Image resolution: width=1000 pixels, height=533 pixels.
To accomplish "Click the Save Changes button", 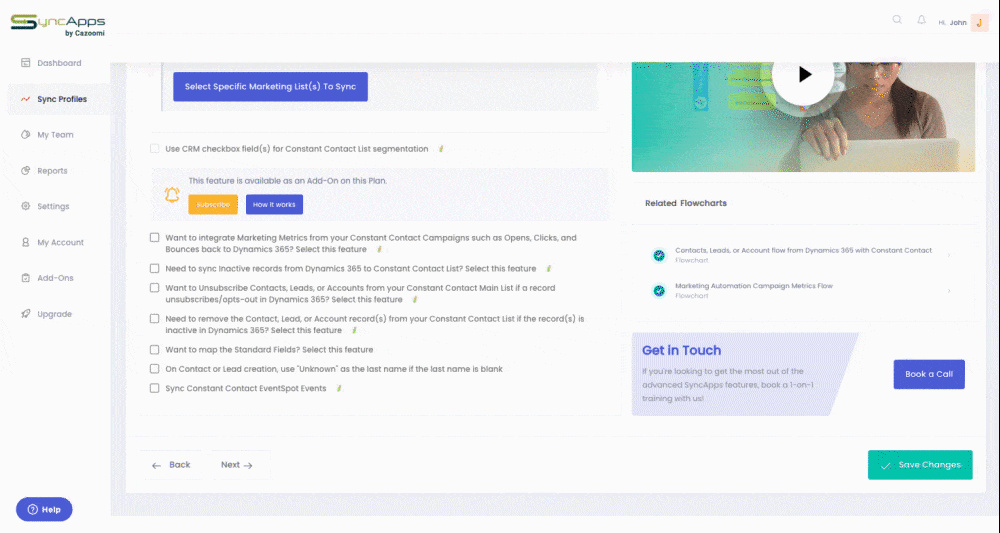I will tap(920, 465).
